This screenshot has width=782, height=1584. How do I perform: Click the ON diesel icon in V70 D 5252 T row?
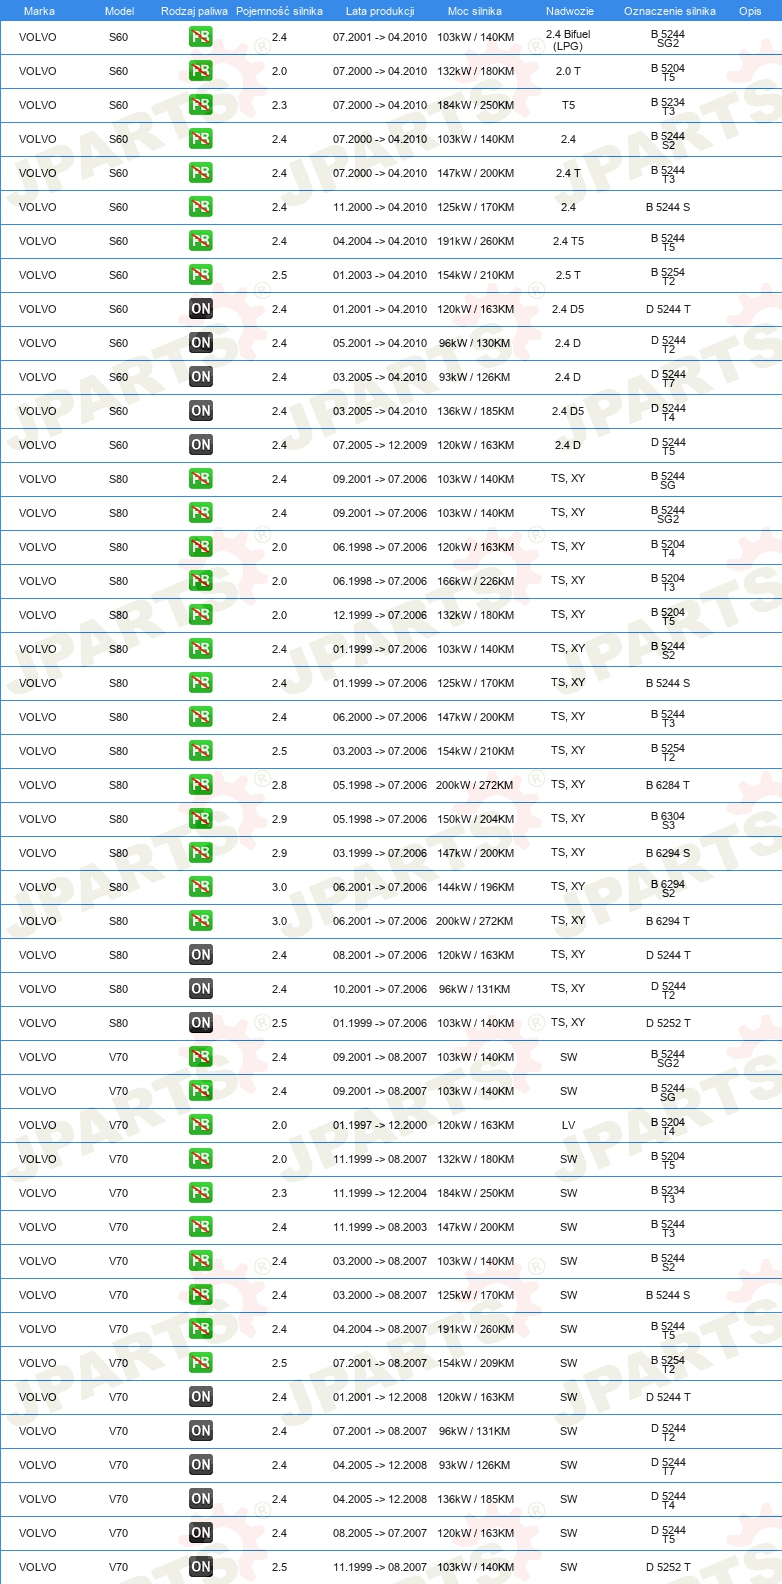pyautogui.click(x=201, y=1567)
